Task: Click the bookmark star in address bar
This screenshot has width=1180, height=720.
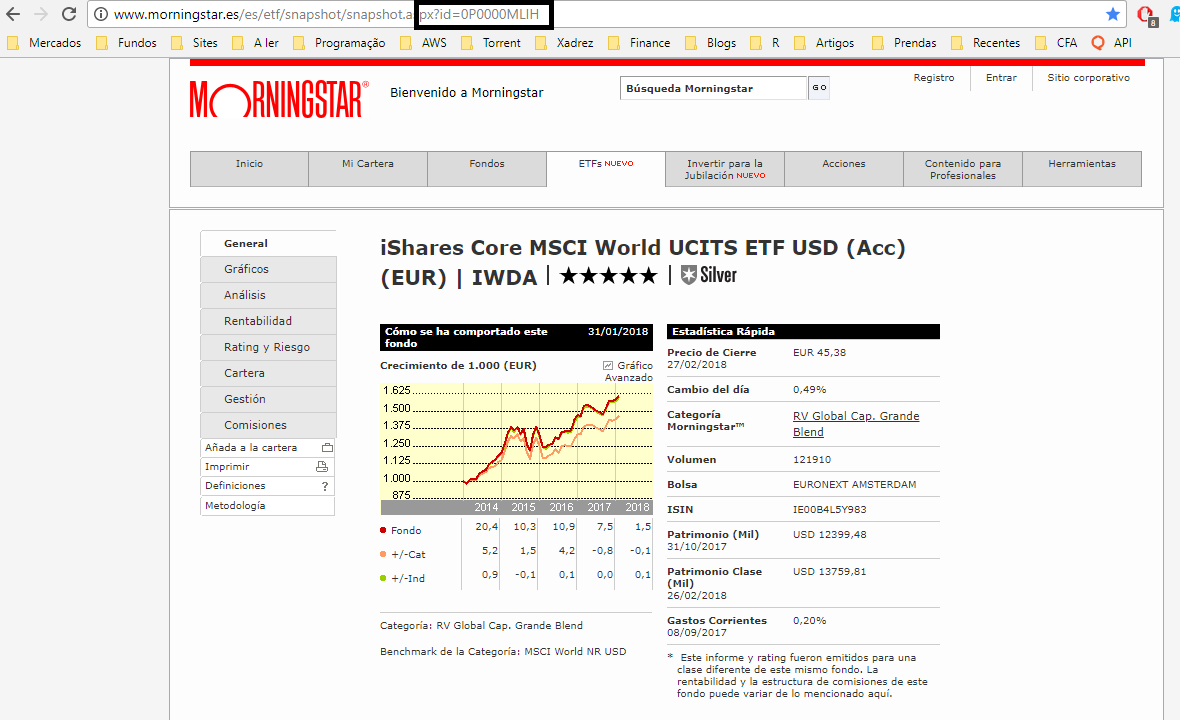Action: click(x=1112, y=14)
